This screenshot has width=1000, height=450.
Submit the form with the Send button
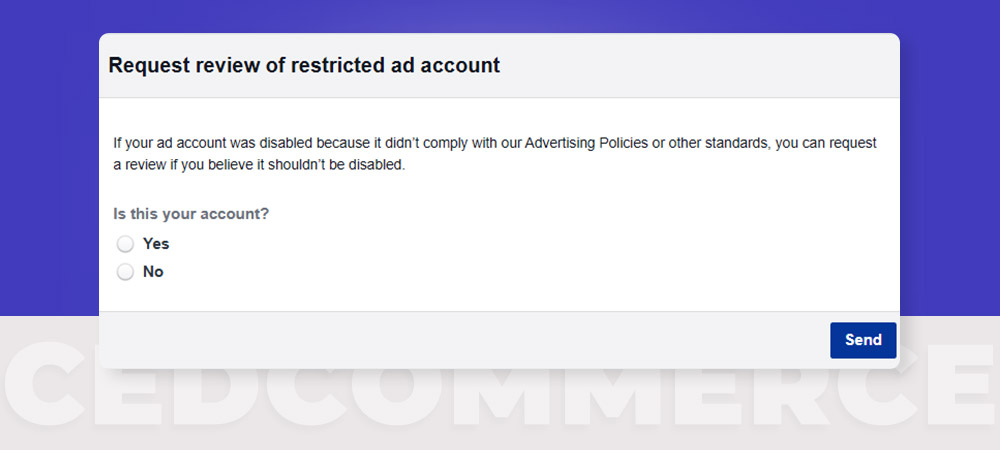click(x=863, y=340)
